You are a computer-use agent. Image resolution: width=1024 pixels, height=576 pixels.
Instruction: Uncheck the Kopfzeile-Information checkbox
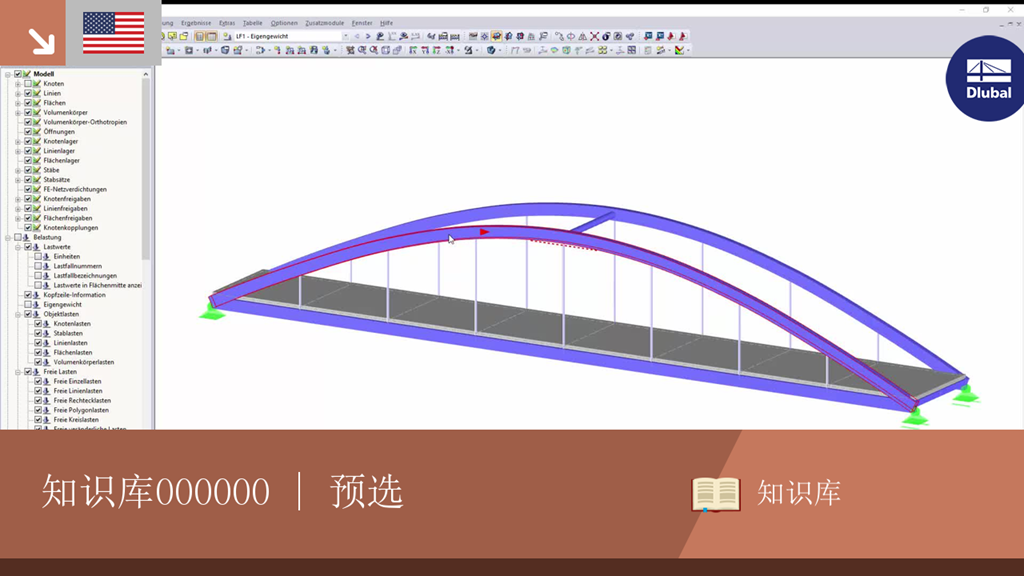tap(28, 295)
